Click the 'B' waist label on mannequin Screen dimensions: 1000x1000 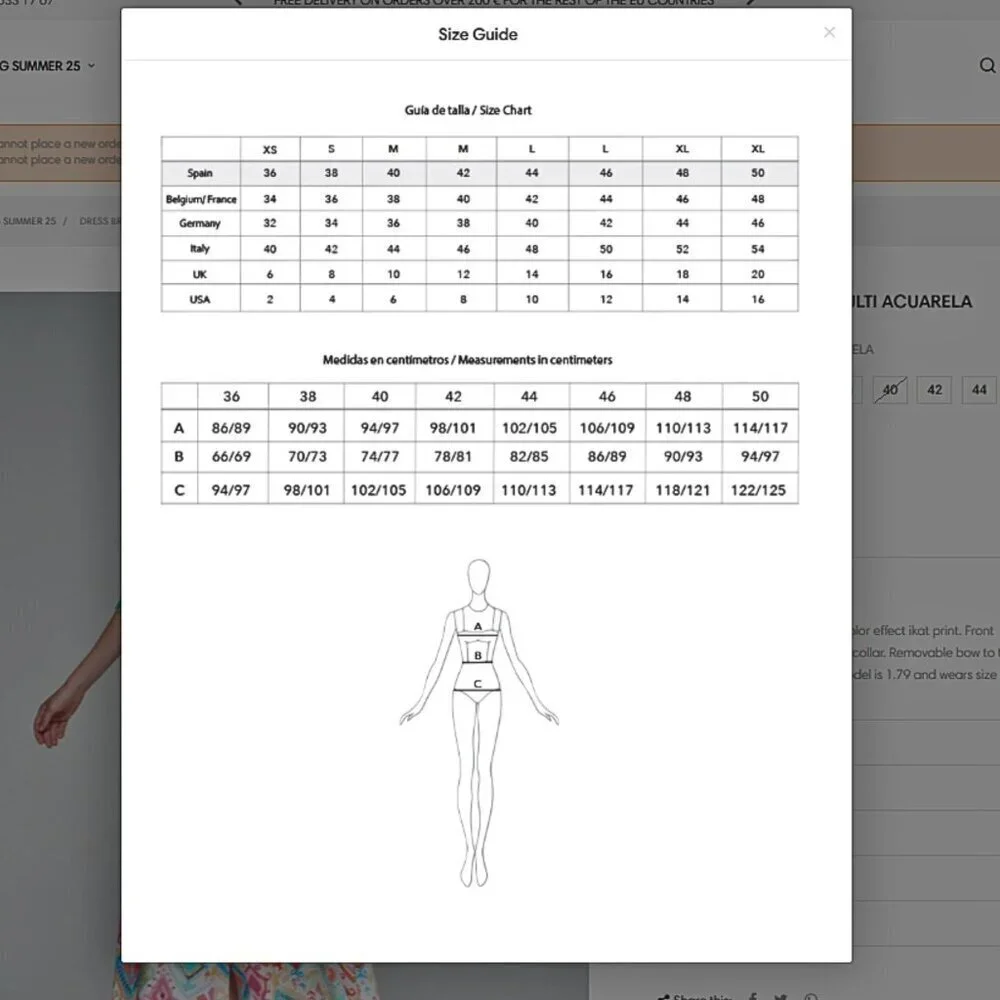click(x=478, y=655)
